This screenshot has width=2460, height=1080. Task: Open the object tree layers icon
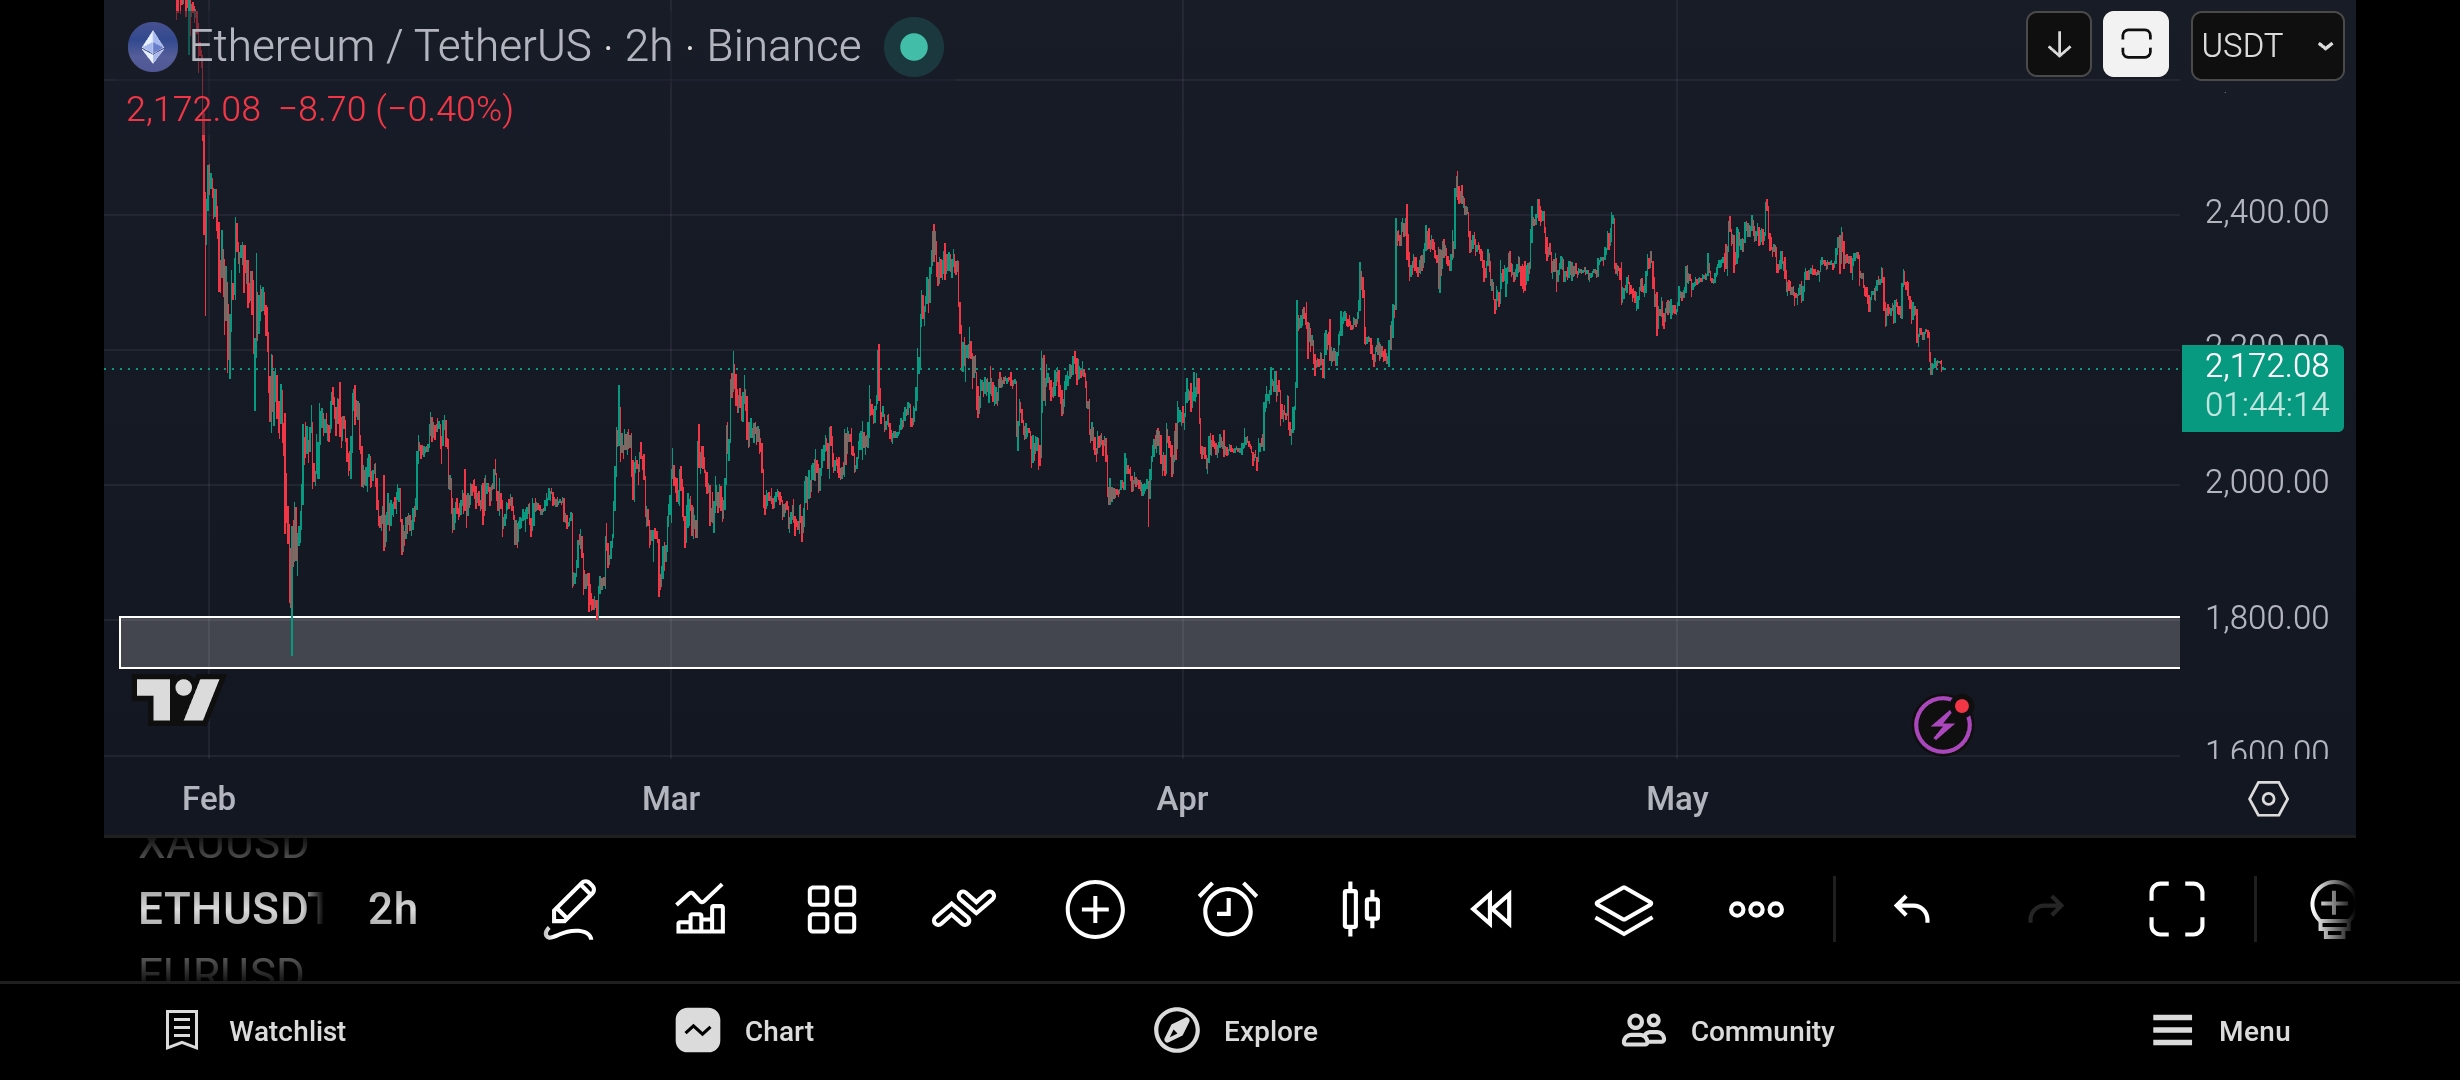[1624, 909]
